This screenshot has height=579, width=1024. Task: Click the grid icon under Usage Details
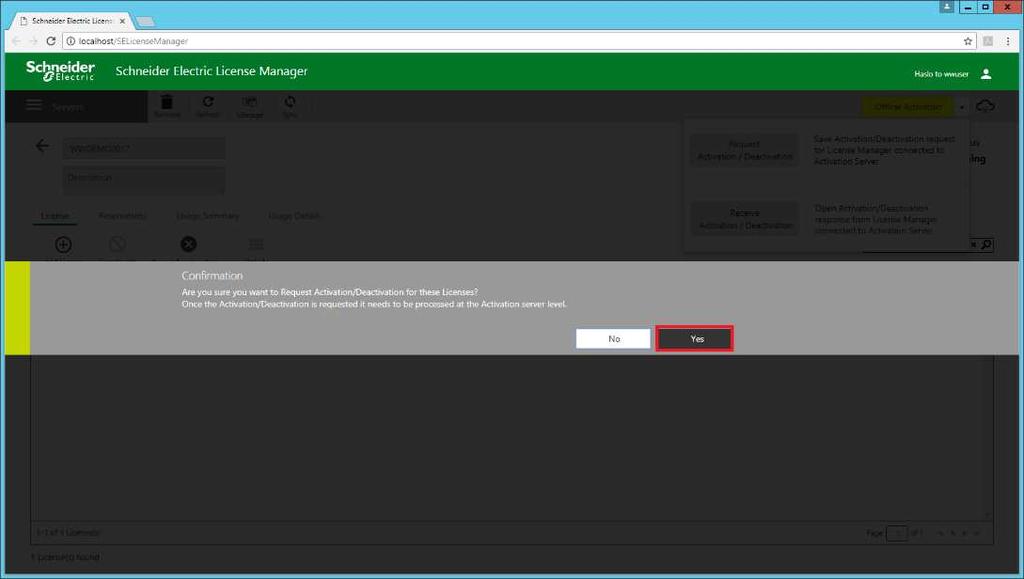[x=256, y=245]
